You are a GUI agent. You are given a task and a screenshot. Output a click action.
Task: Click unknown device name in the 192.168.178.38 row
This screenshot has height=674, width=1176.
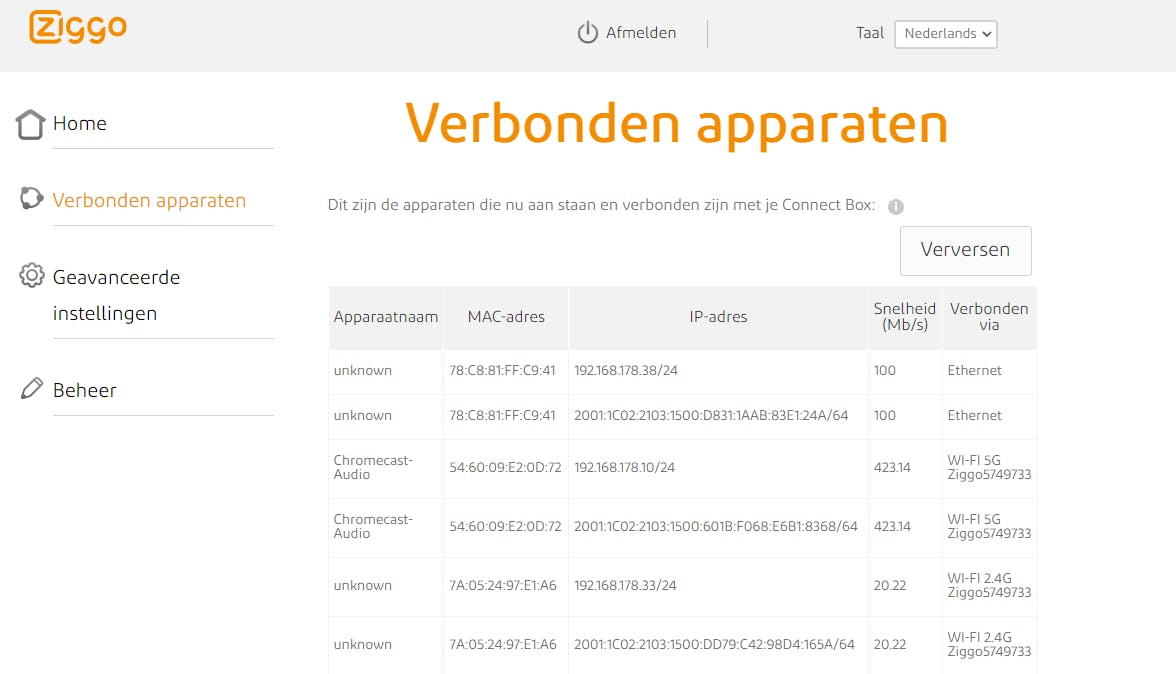coord(362,370)
